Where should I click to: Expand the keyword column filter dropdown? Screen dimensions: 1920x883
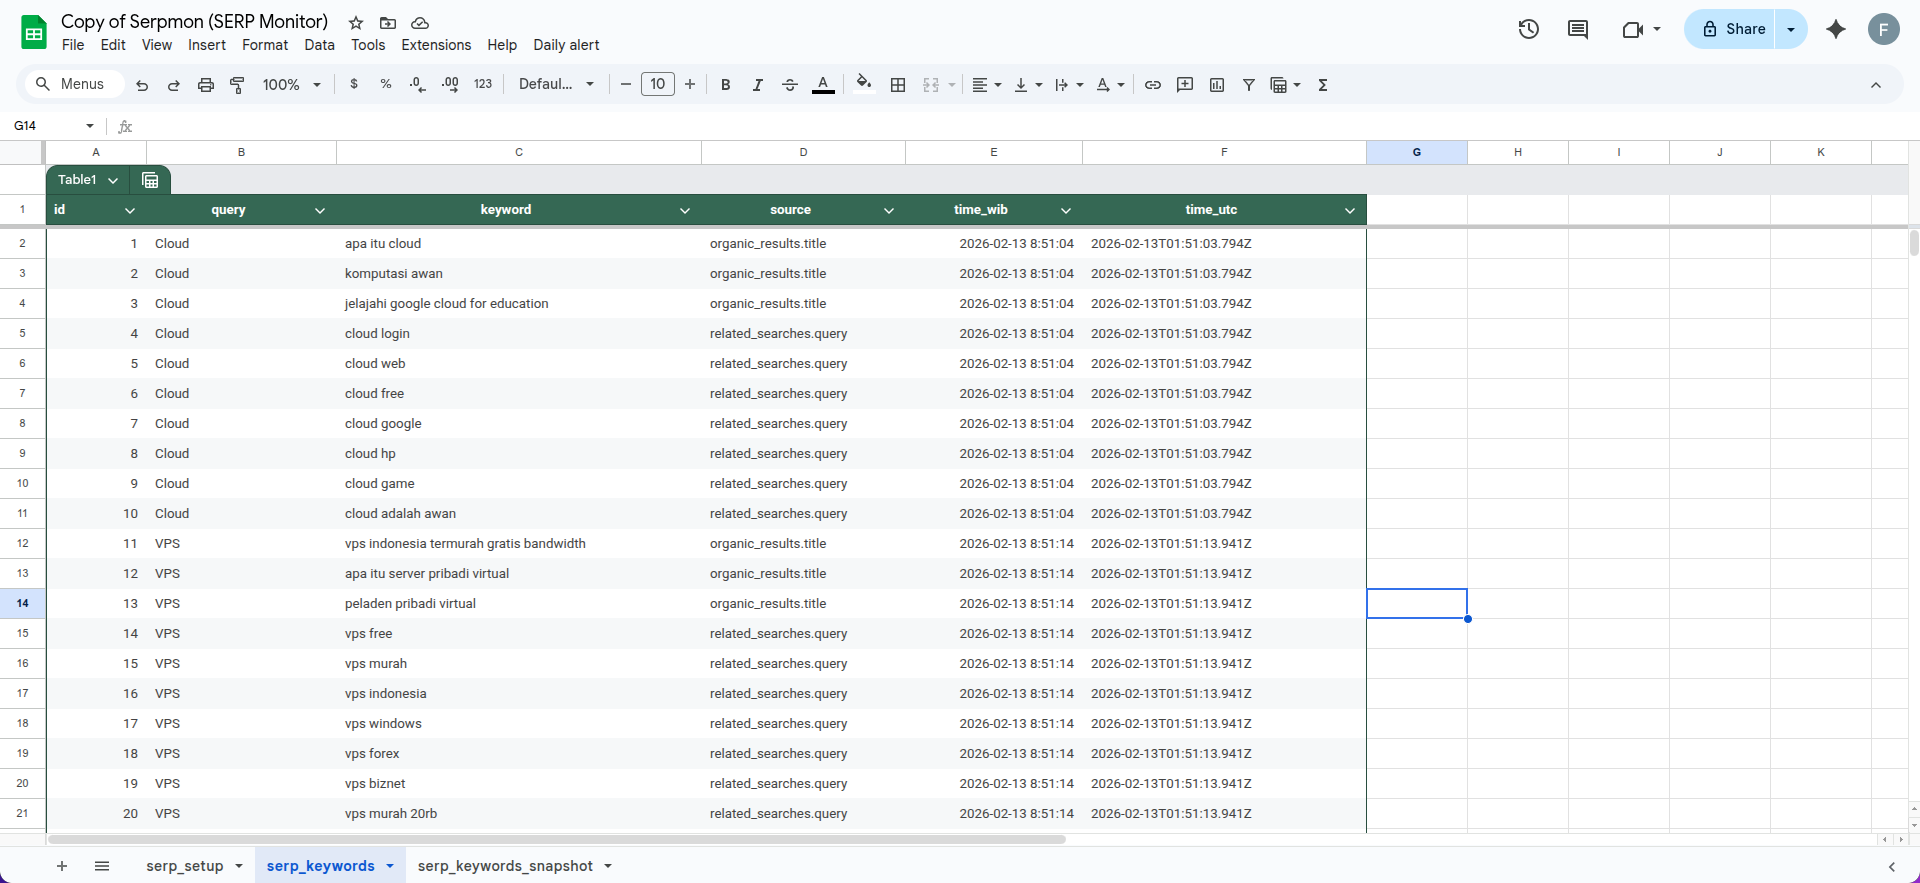[x=684, y=210]
